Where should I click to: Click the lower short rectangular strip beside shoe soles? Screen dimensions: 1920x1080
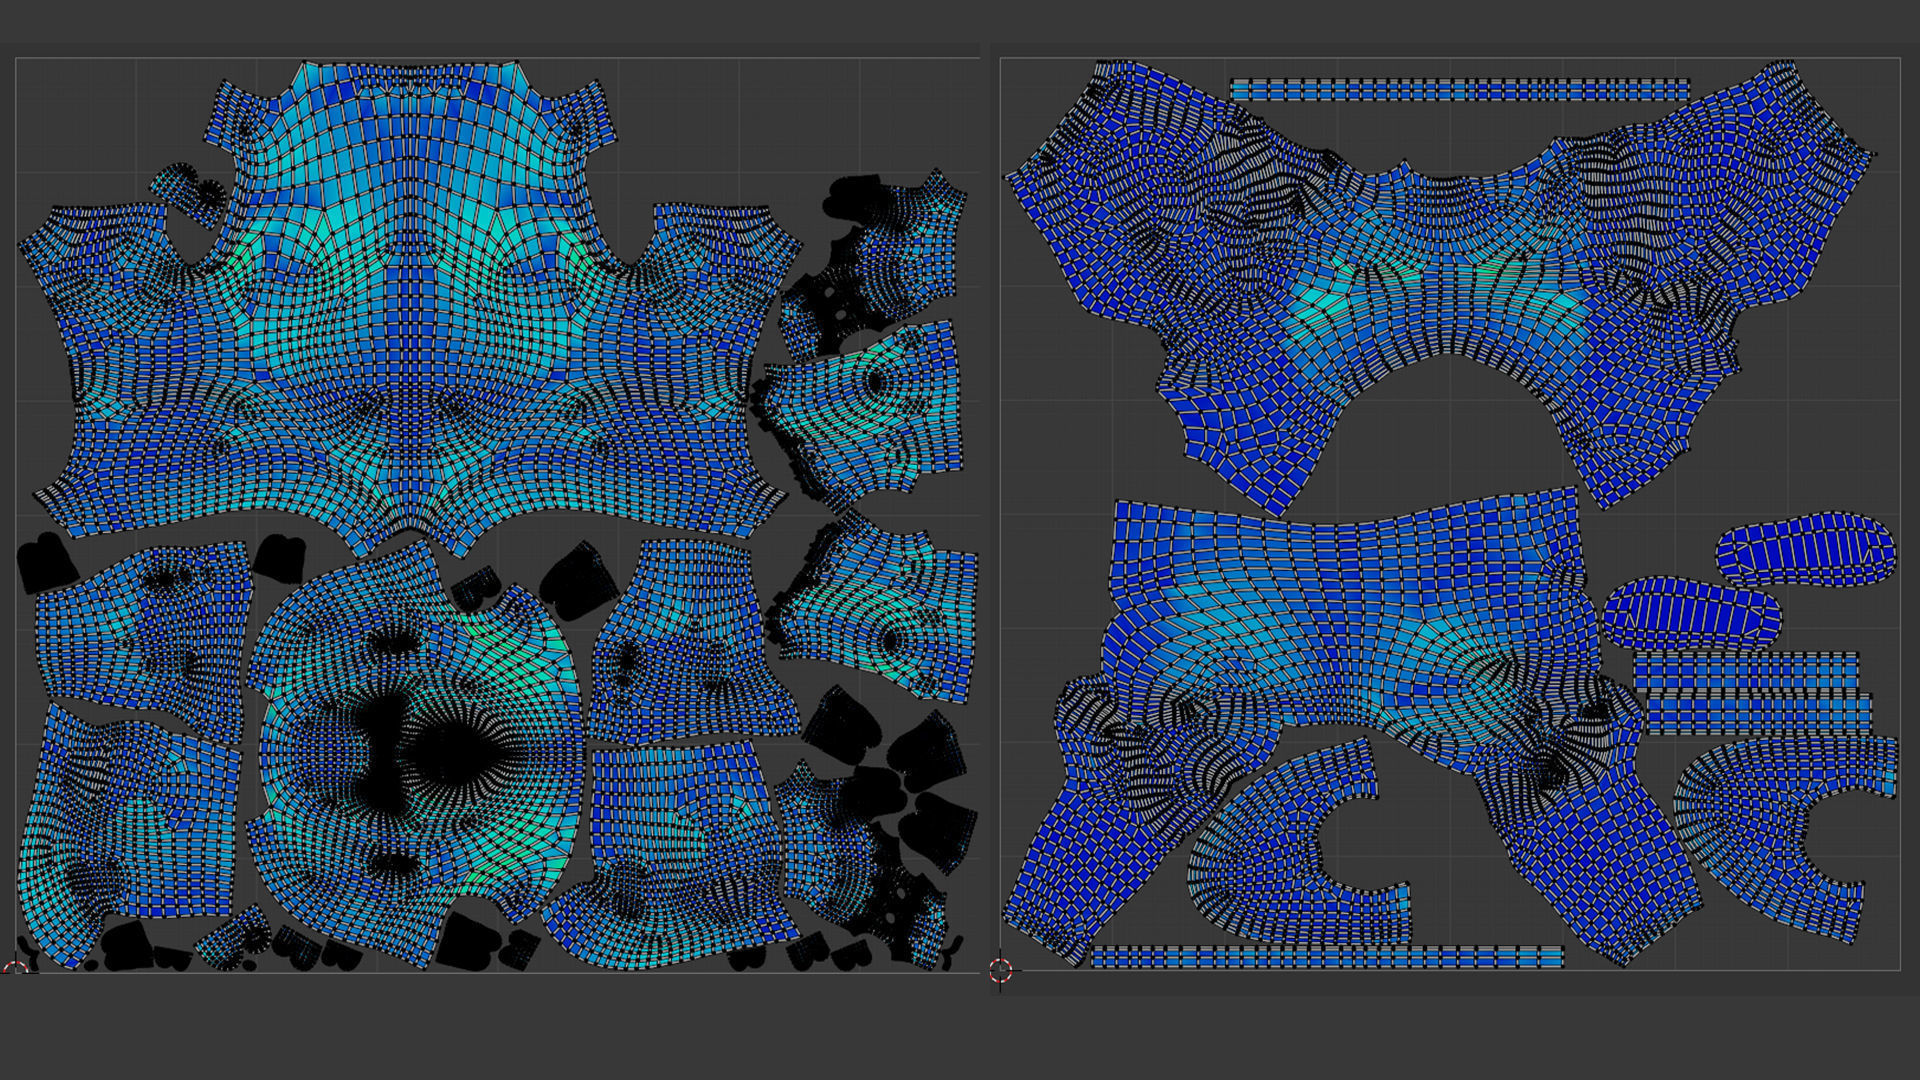pyautogui.click(x=1758, y=714)
